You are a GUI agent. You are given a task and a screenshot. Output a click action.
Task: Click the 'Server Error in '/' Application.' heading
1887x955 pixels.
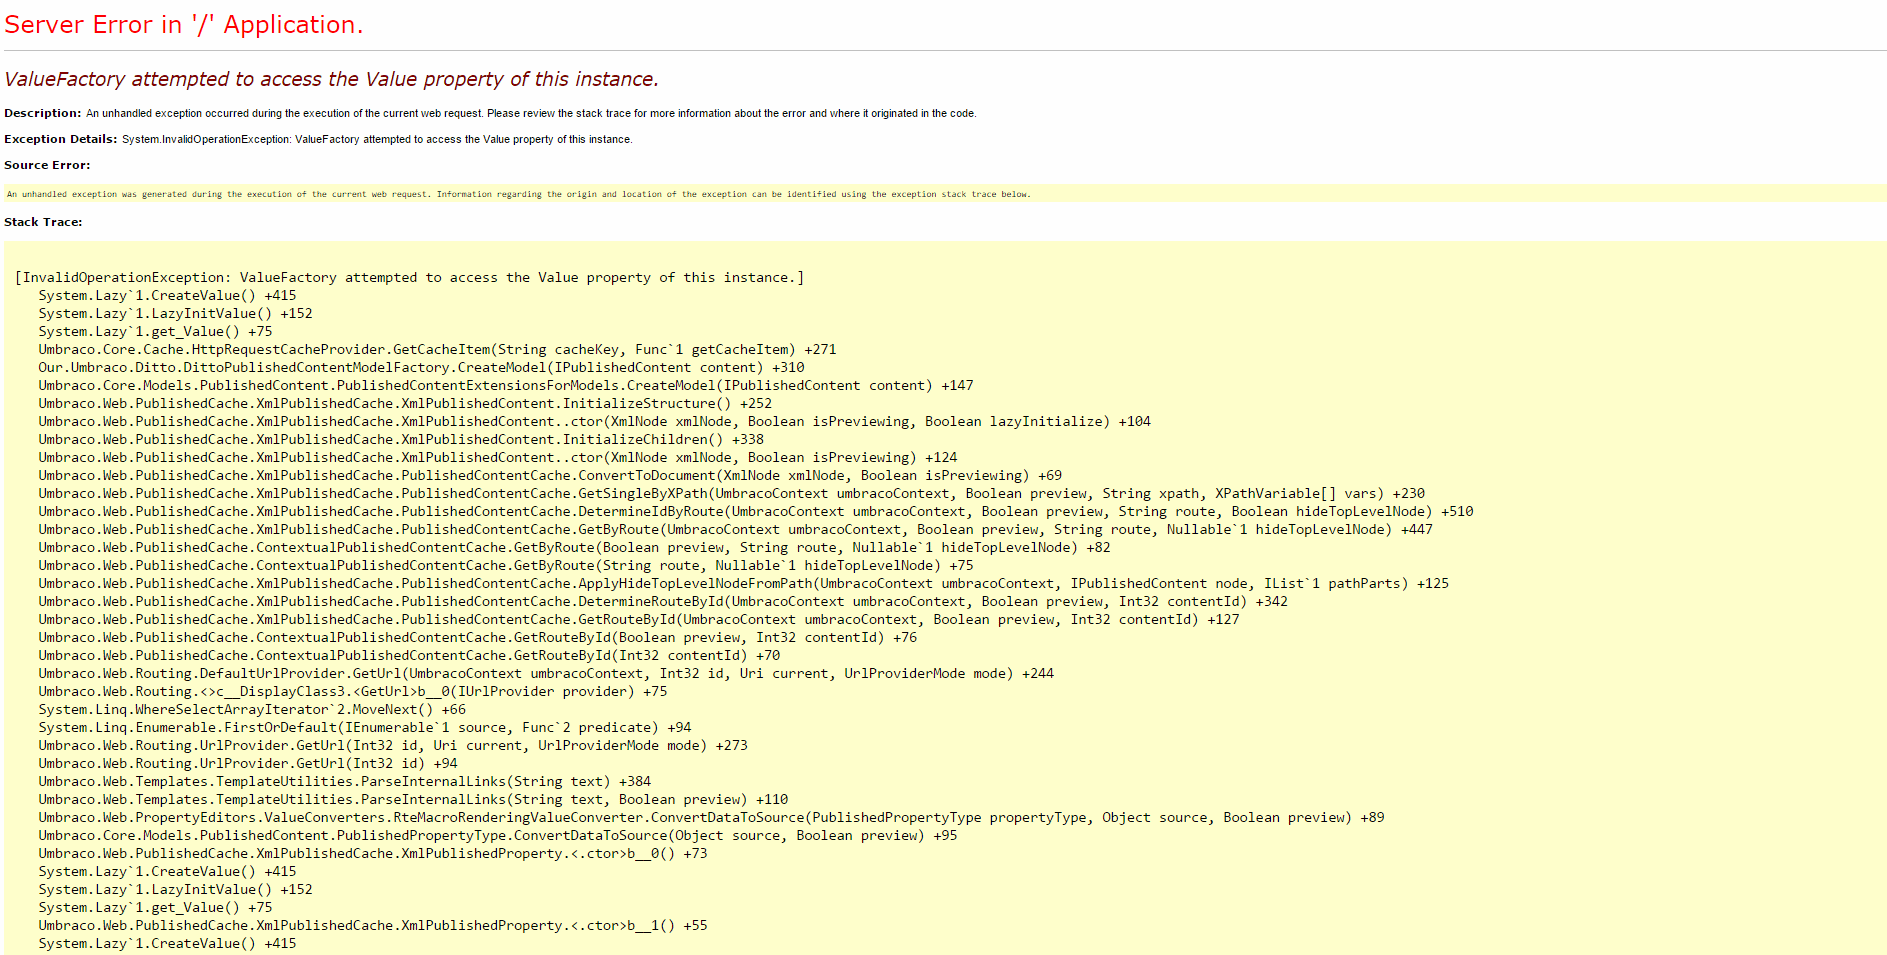pyautogui.click(x=184, y=25)
